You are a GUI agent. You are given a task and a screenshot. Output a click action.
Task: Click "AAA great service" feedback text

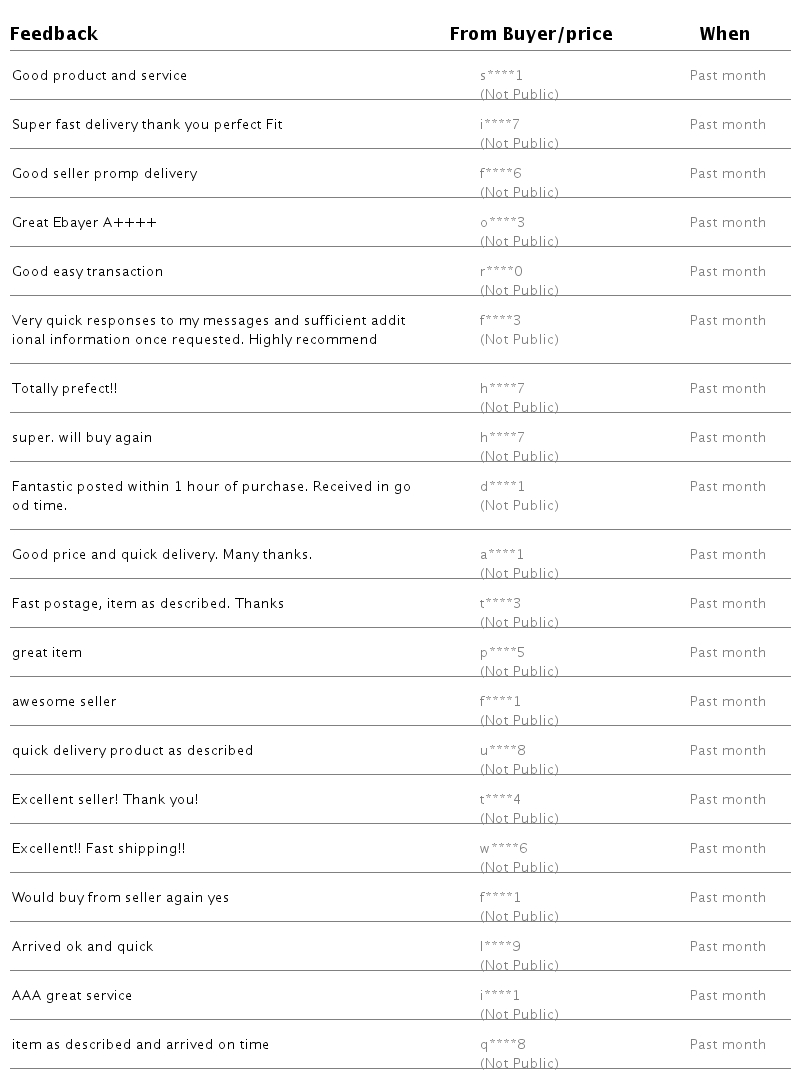click(x=72, y=996)
